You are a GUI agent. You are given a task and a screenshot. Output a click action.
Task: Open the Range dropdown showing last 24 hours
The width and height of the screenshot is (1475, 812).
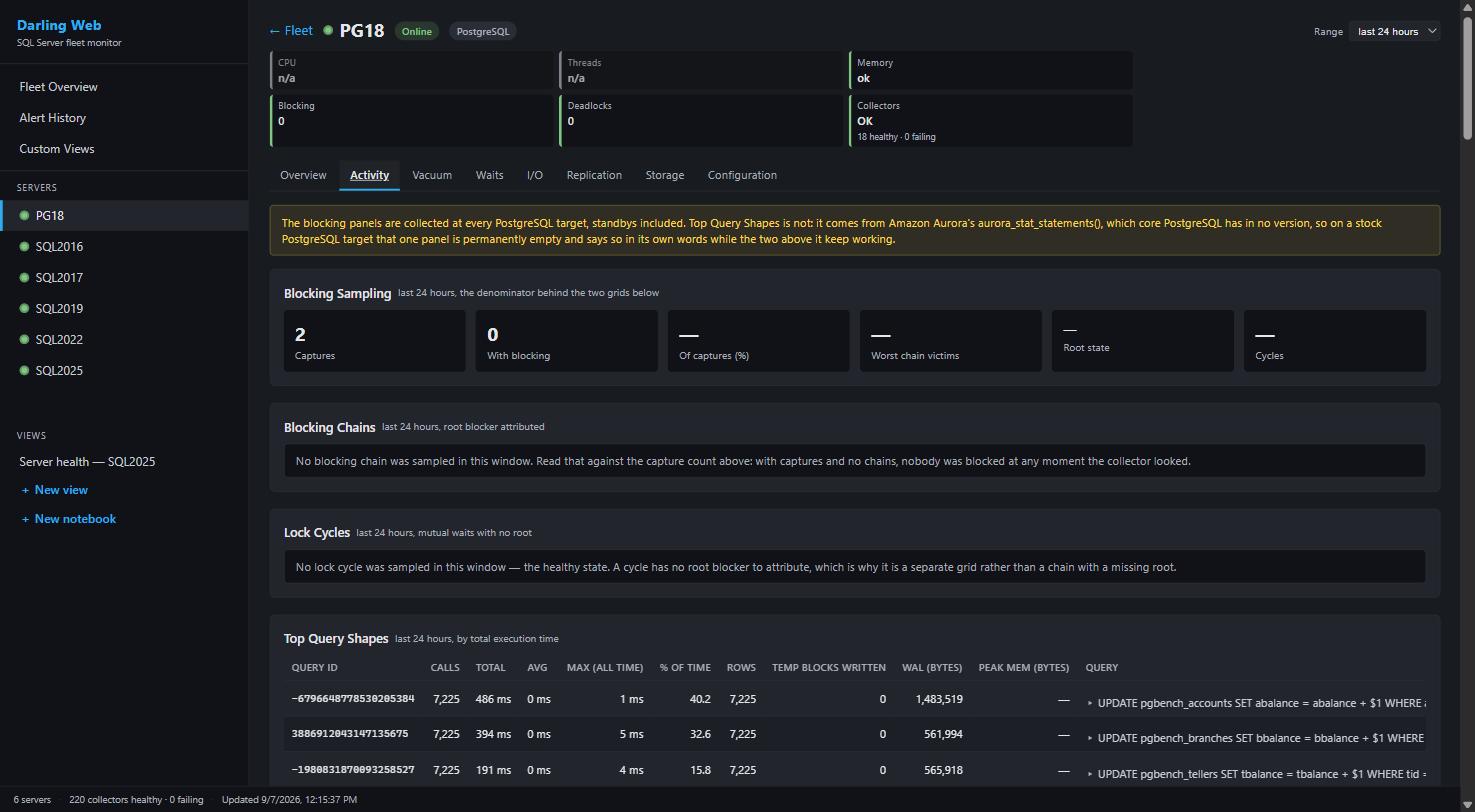(1394, 31)
